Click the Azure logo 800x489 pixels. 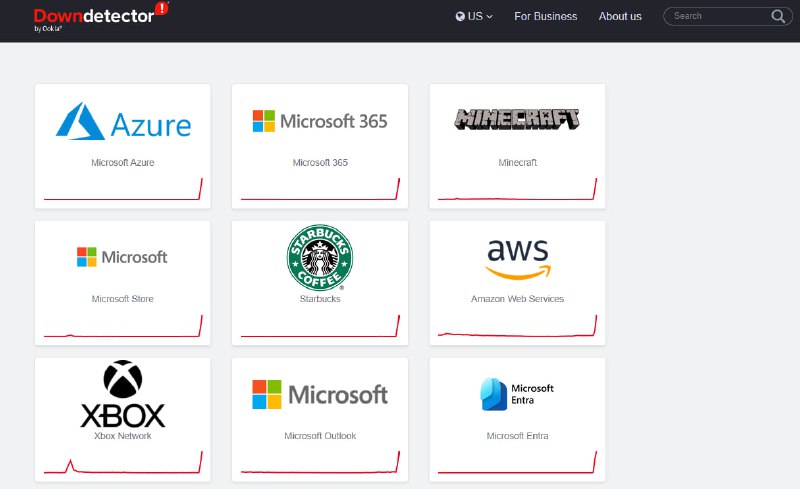coord(123,121)
